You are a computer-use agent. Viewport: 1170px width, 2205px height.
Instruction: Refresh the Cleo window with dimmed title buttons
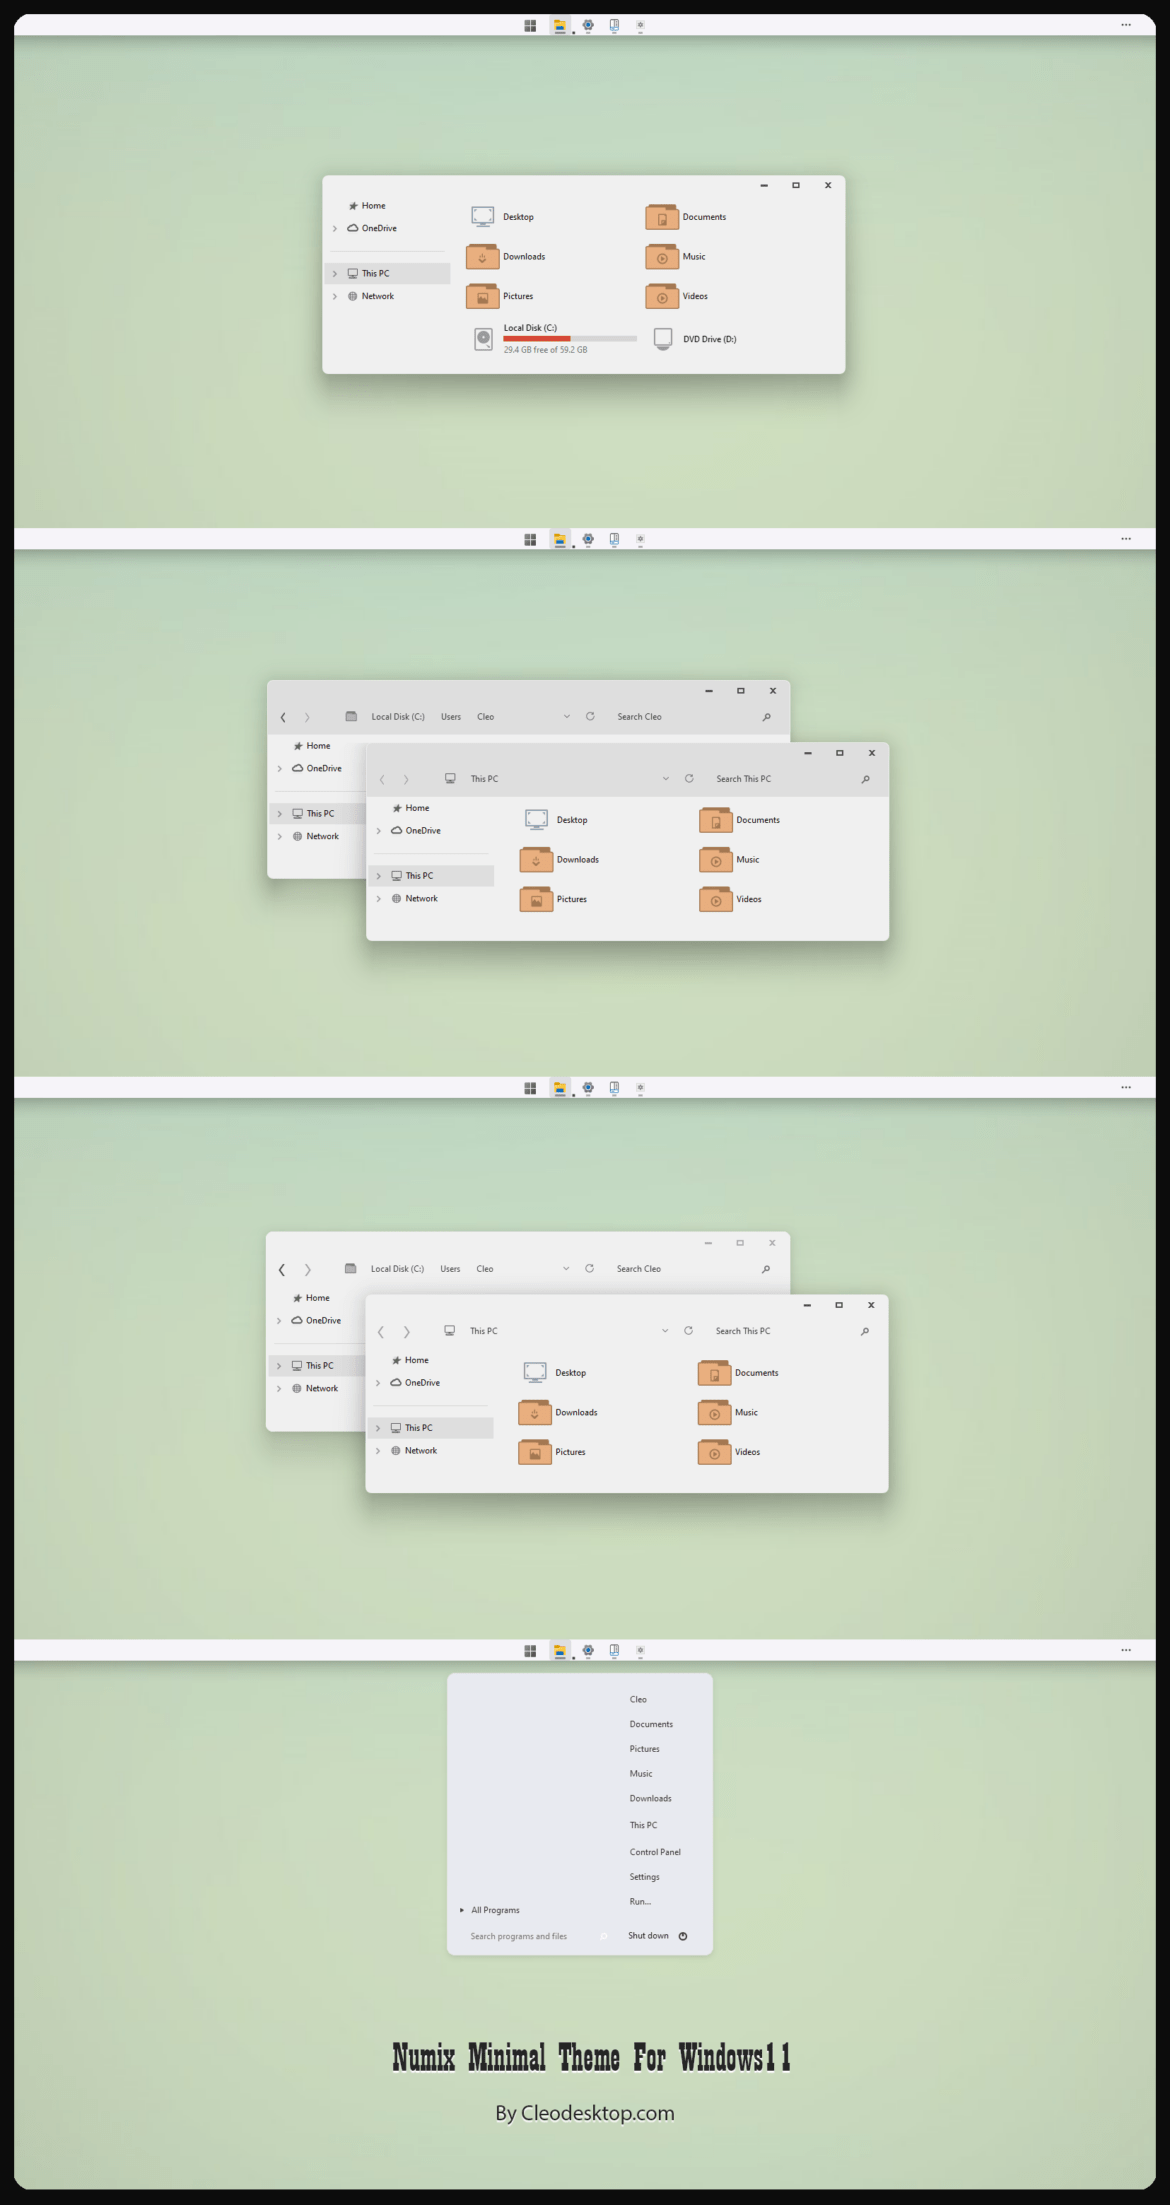tap(589, 1269)
